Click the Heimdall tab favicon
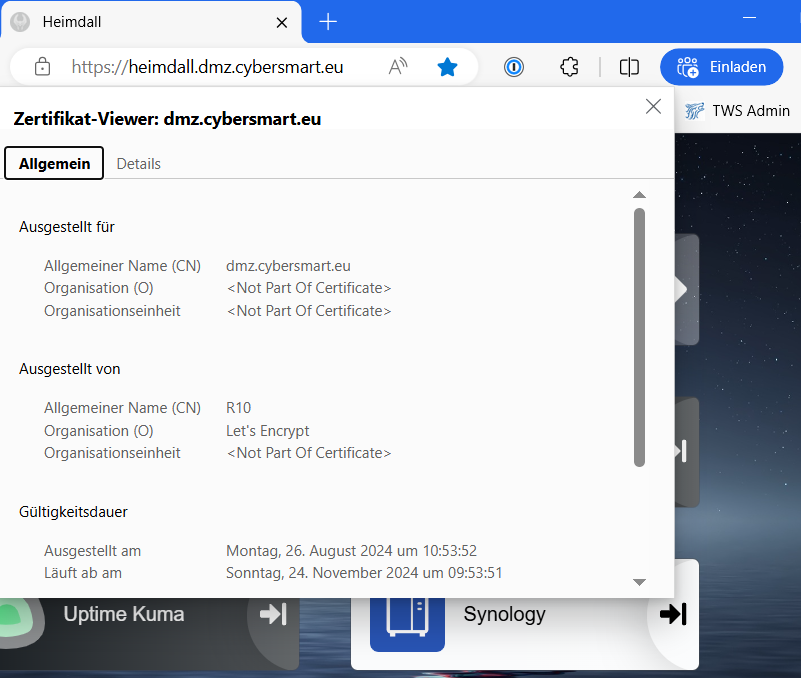This screenshot has height=678, width=801. 20,22
